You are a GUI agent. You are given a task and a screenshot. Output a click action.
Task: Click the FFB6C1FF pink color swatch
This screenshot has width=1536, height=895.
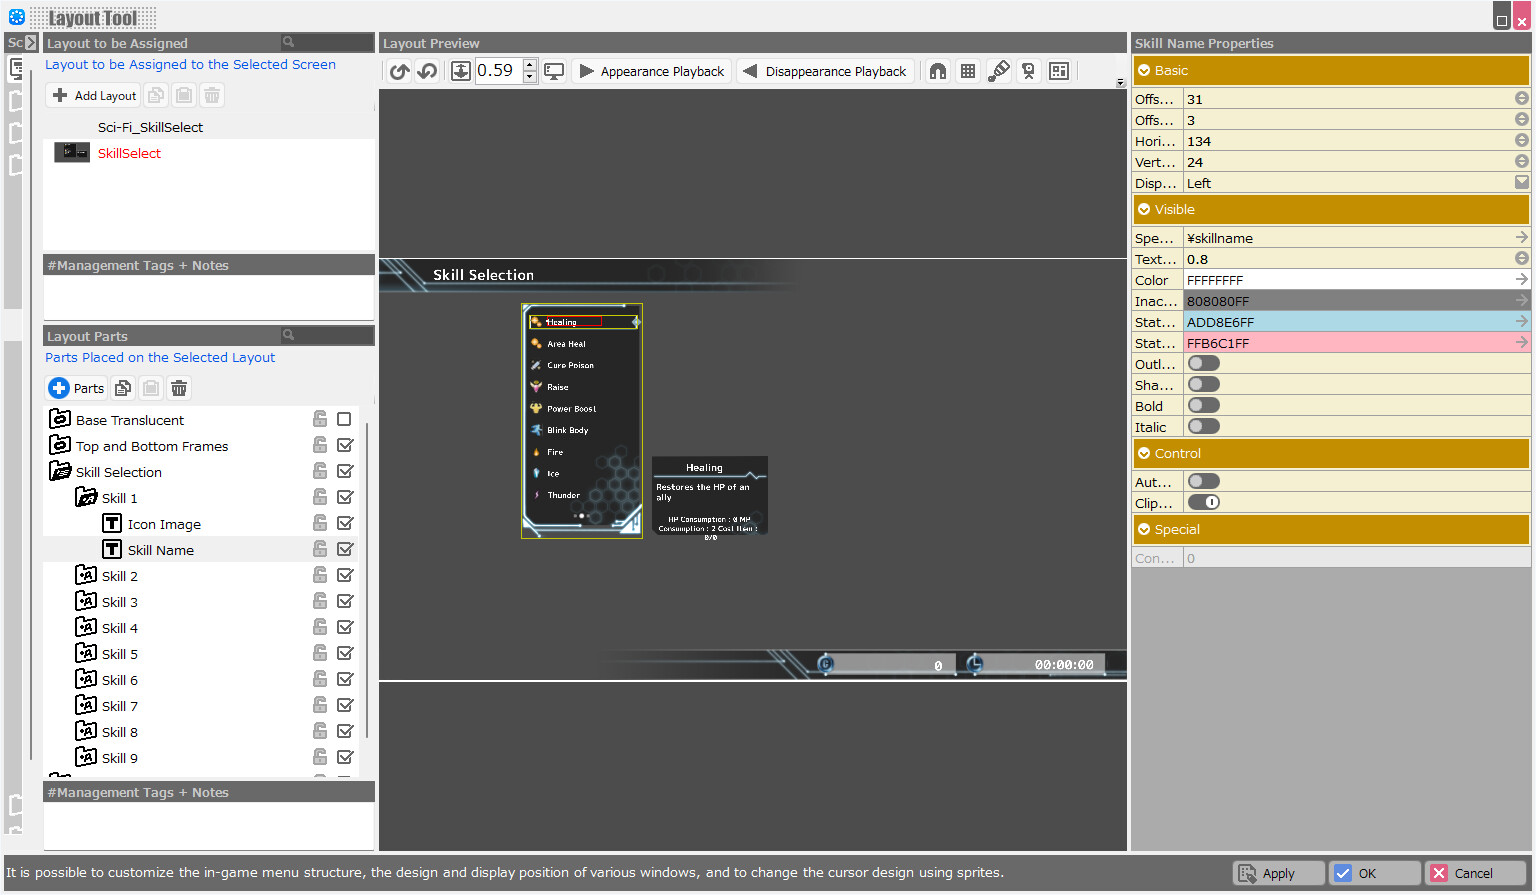coord(1340,342)
